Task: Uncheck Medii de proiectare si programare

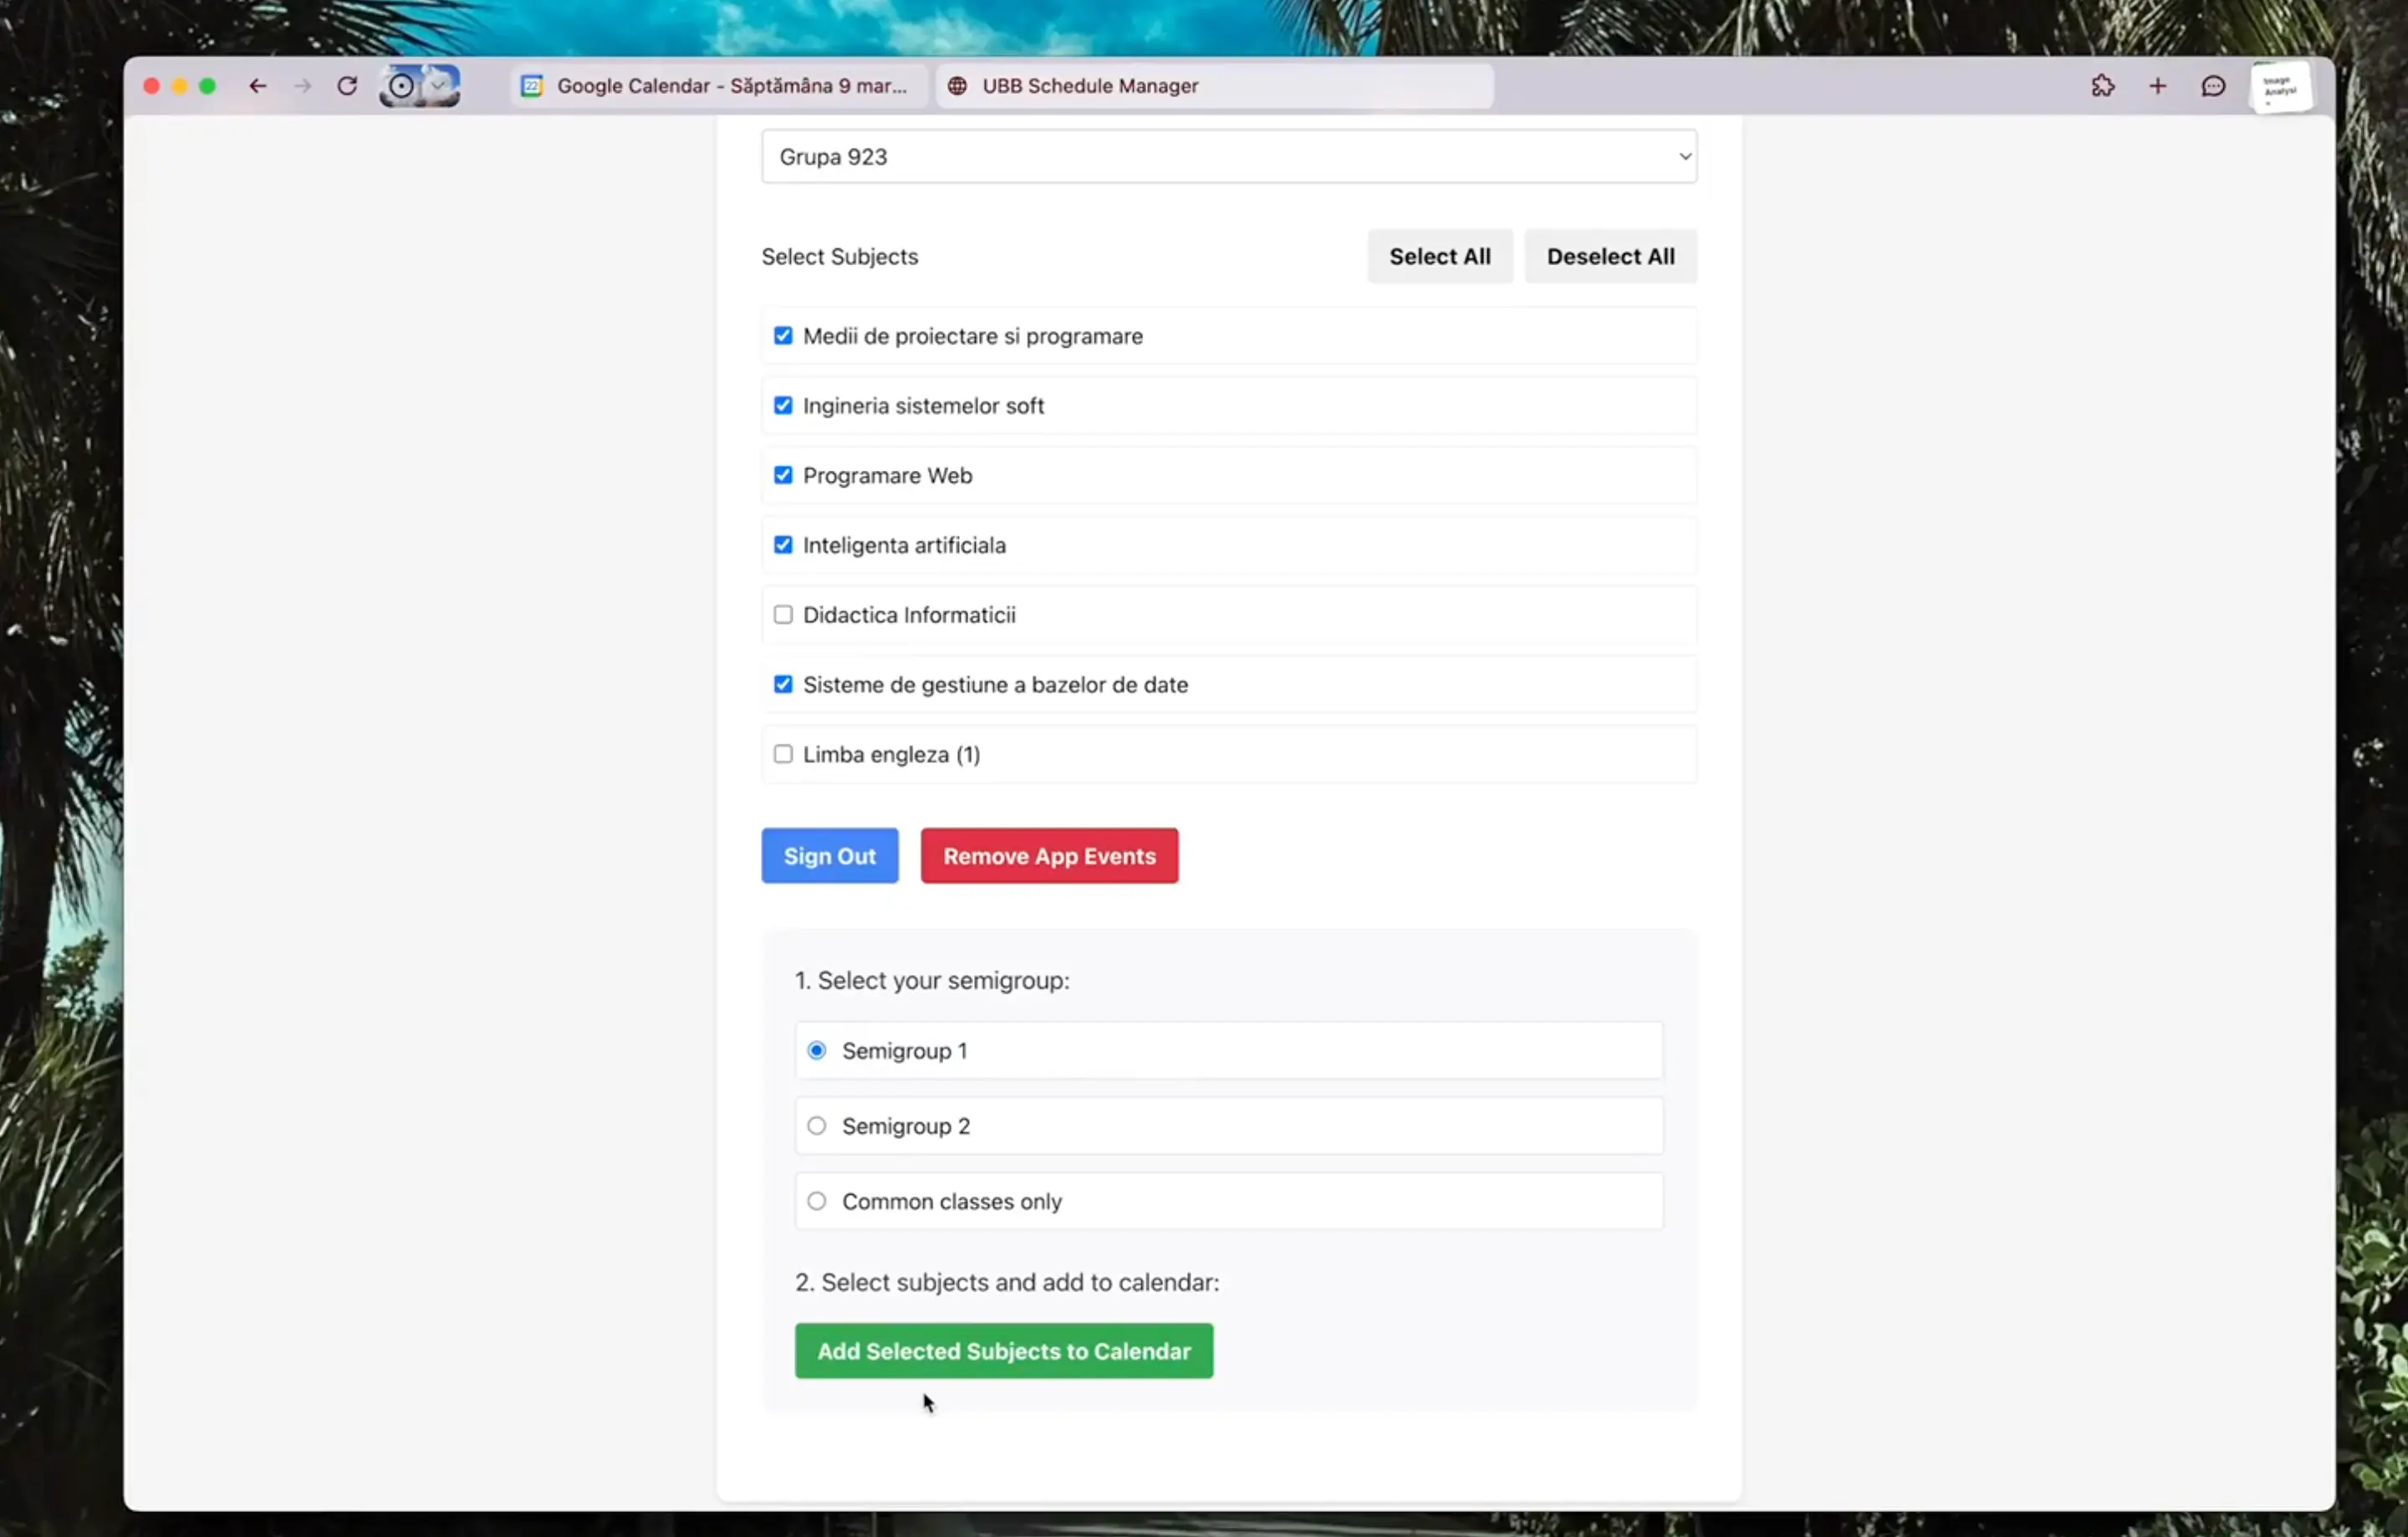Action: tap(783, 336)
